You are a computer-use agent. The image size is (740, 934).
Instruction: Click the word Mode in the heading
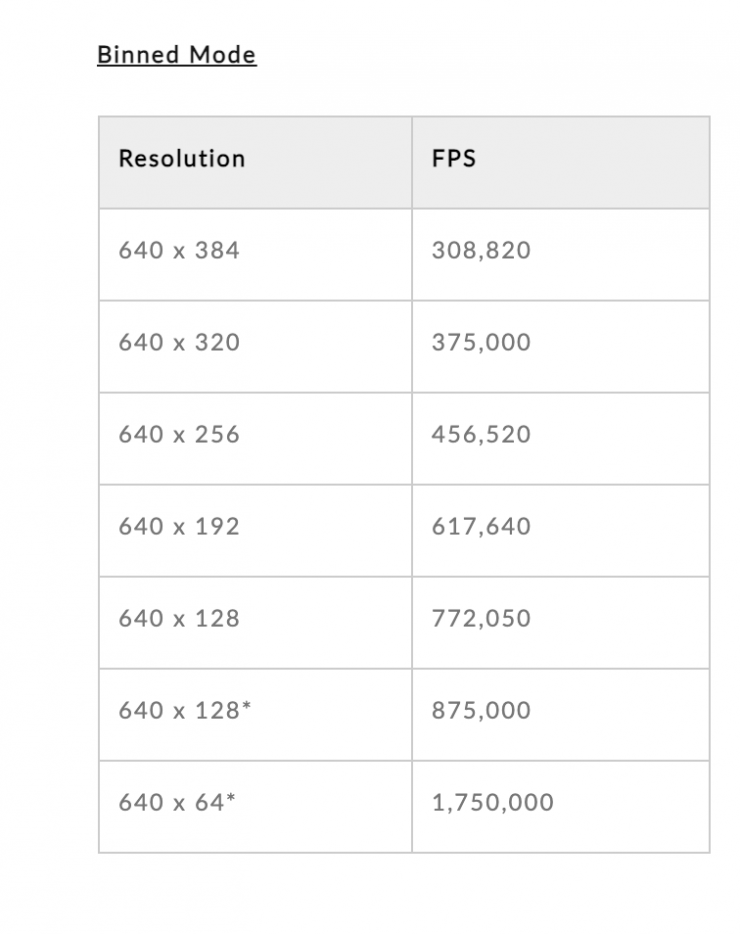click(226, 54)
